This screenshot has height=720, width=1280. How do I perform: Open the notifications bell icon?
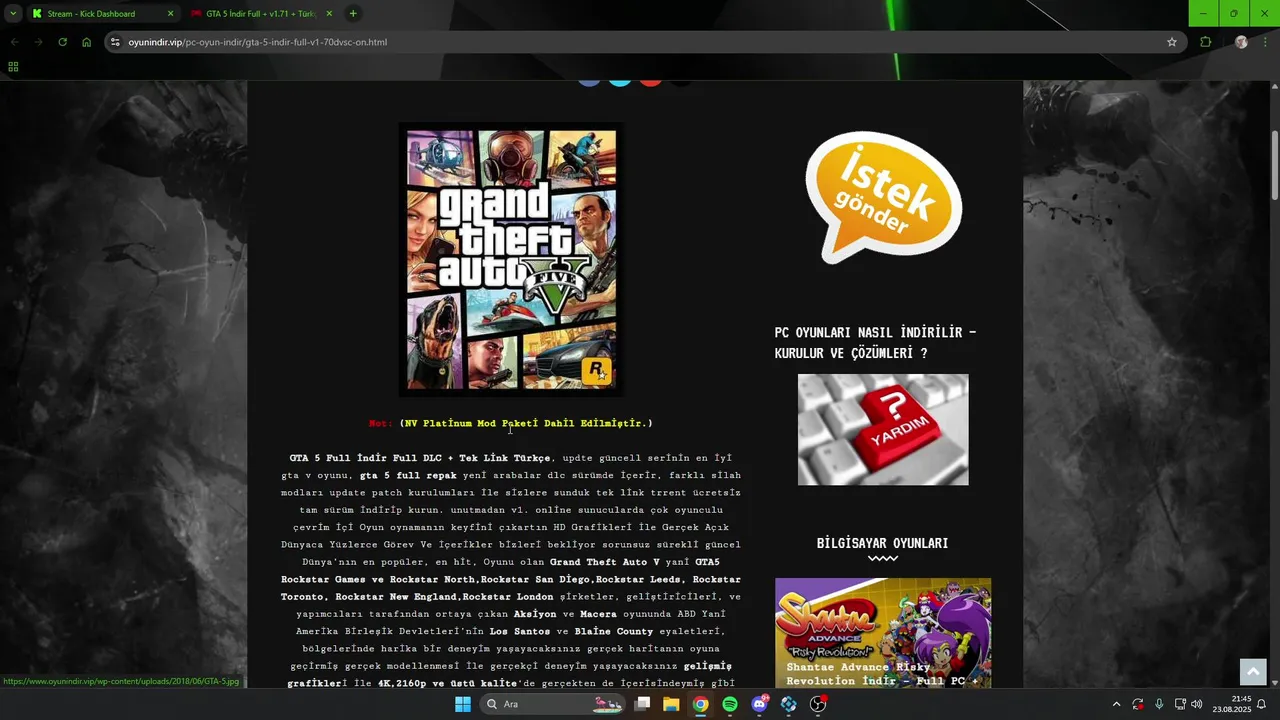(1262, 704)
